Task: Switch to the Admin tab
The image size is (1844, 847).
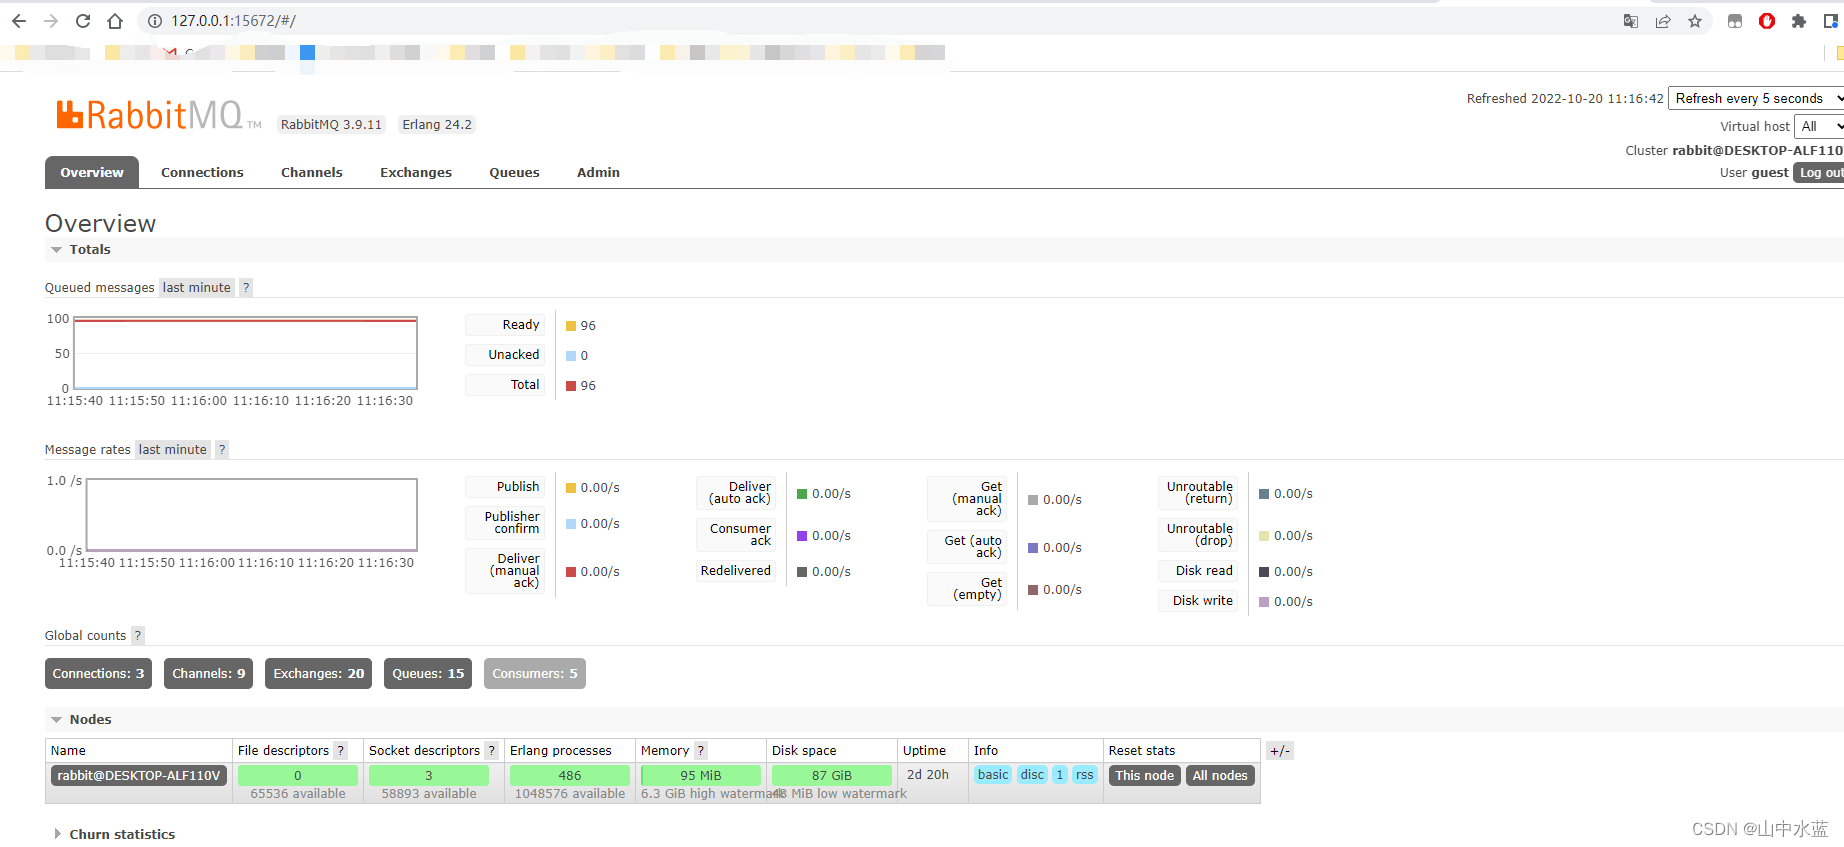Action: (x=598, y=173)
